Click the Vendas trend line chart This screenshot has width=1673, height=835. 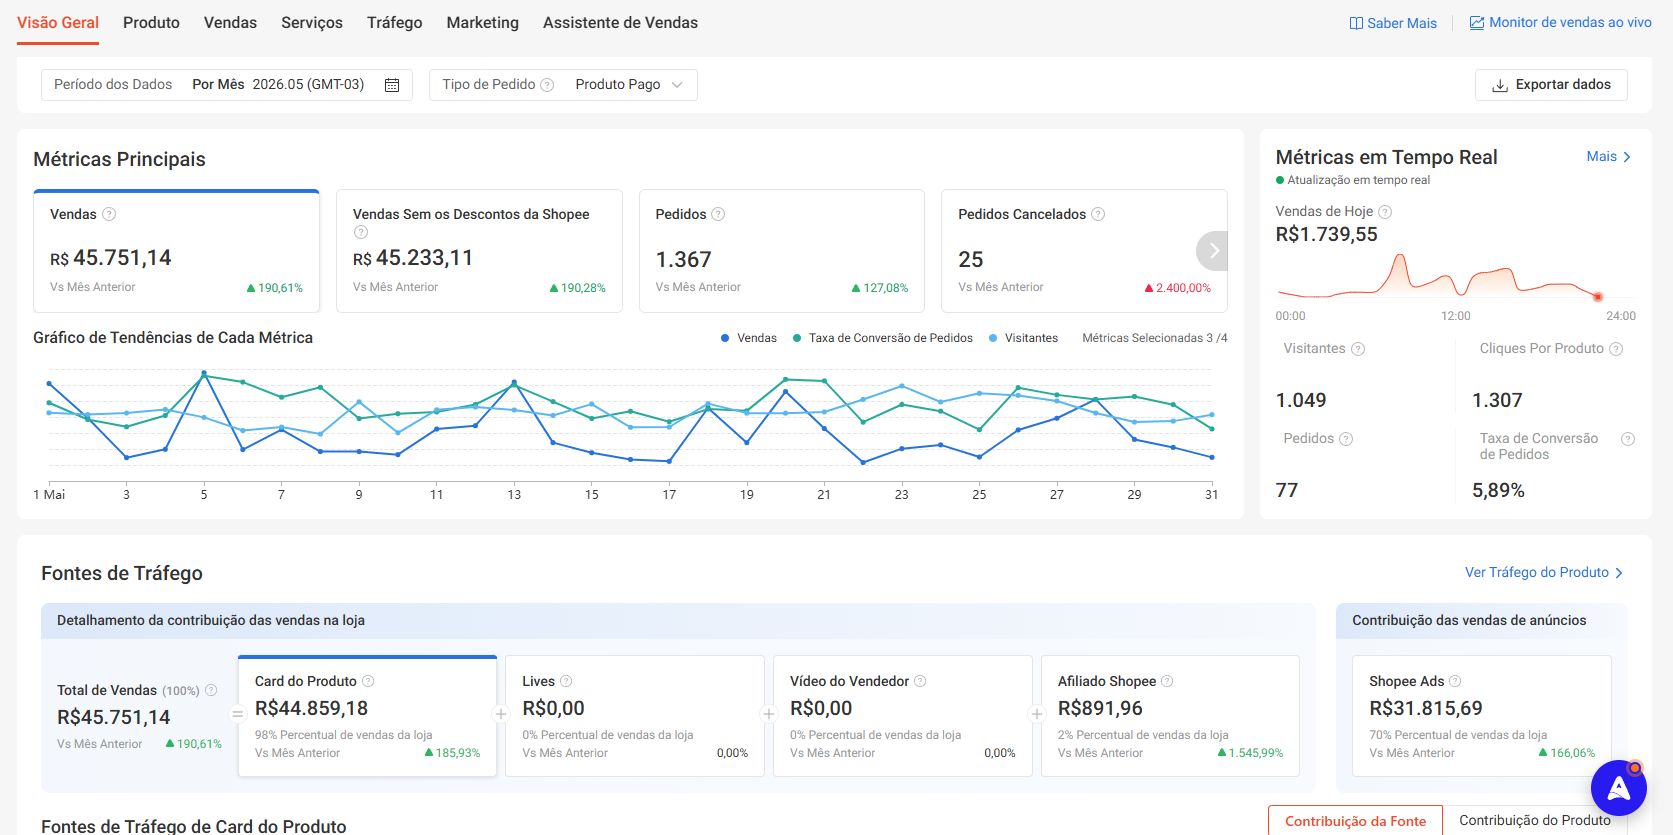[x=630, y=420]
